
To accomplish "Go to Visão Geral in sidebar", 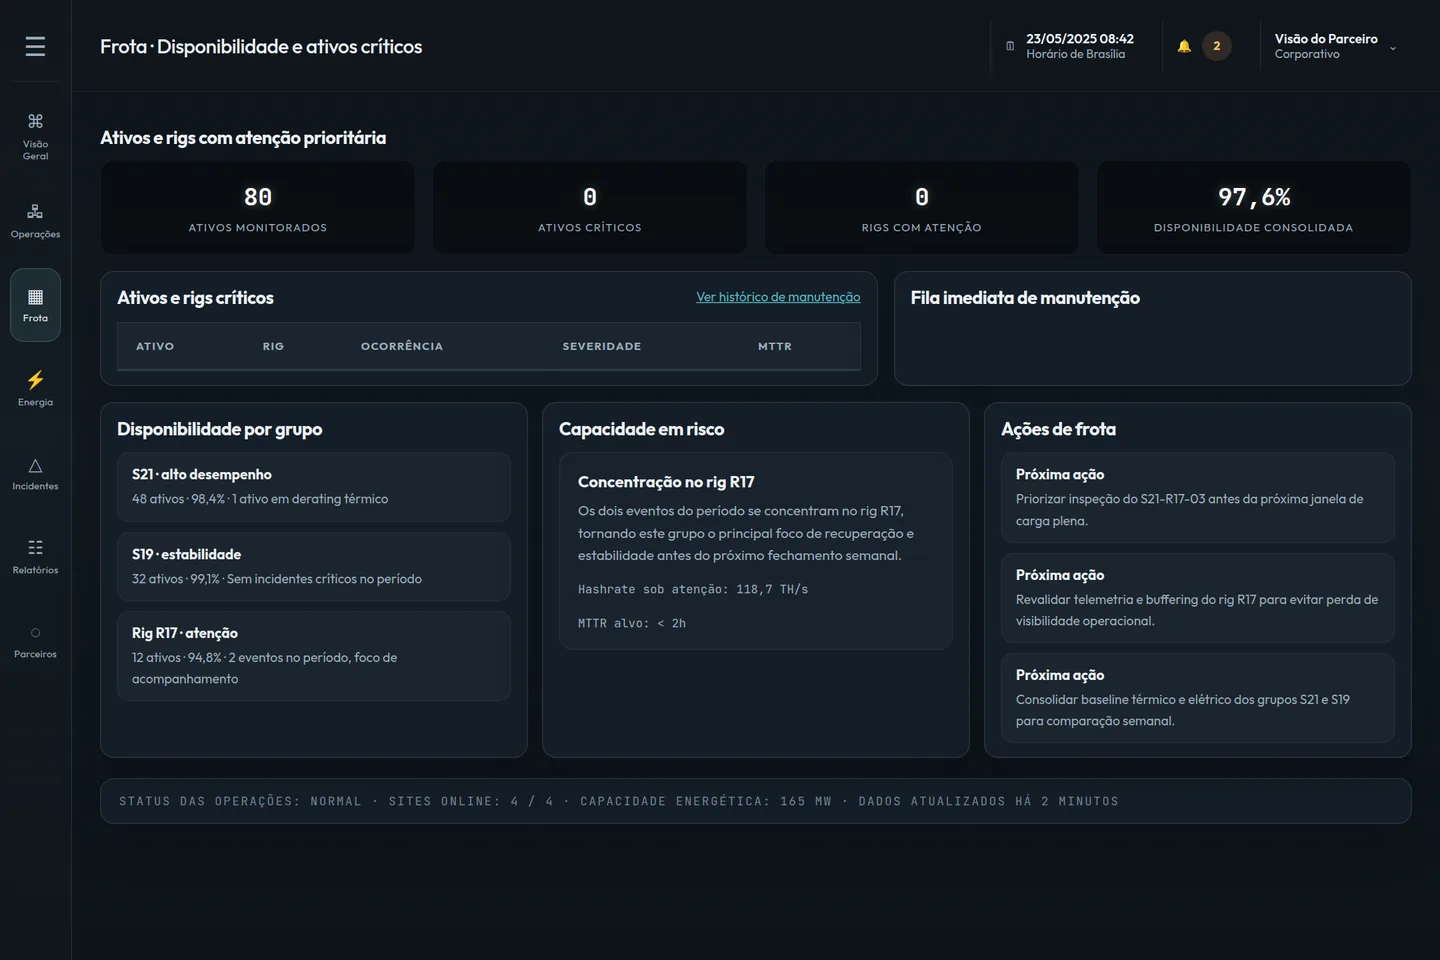I will tap(35, 137).
